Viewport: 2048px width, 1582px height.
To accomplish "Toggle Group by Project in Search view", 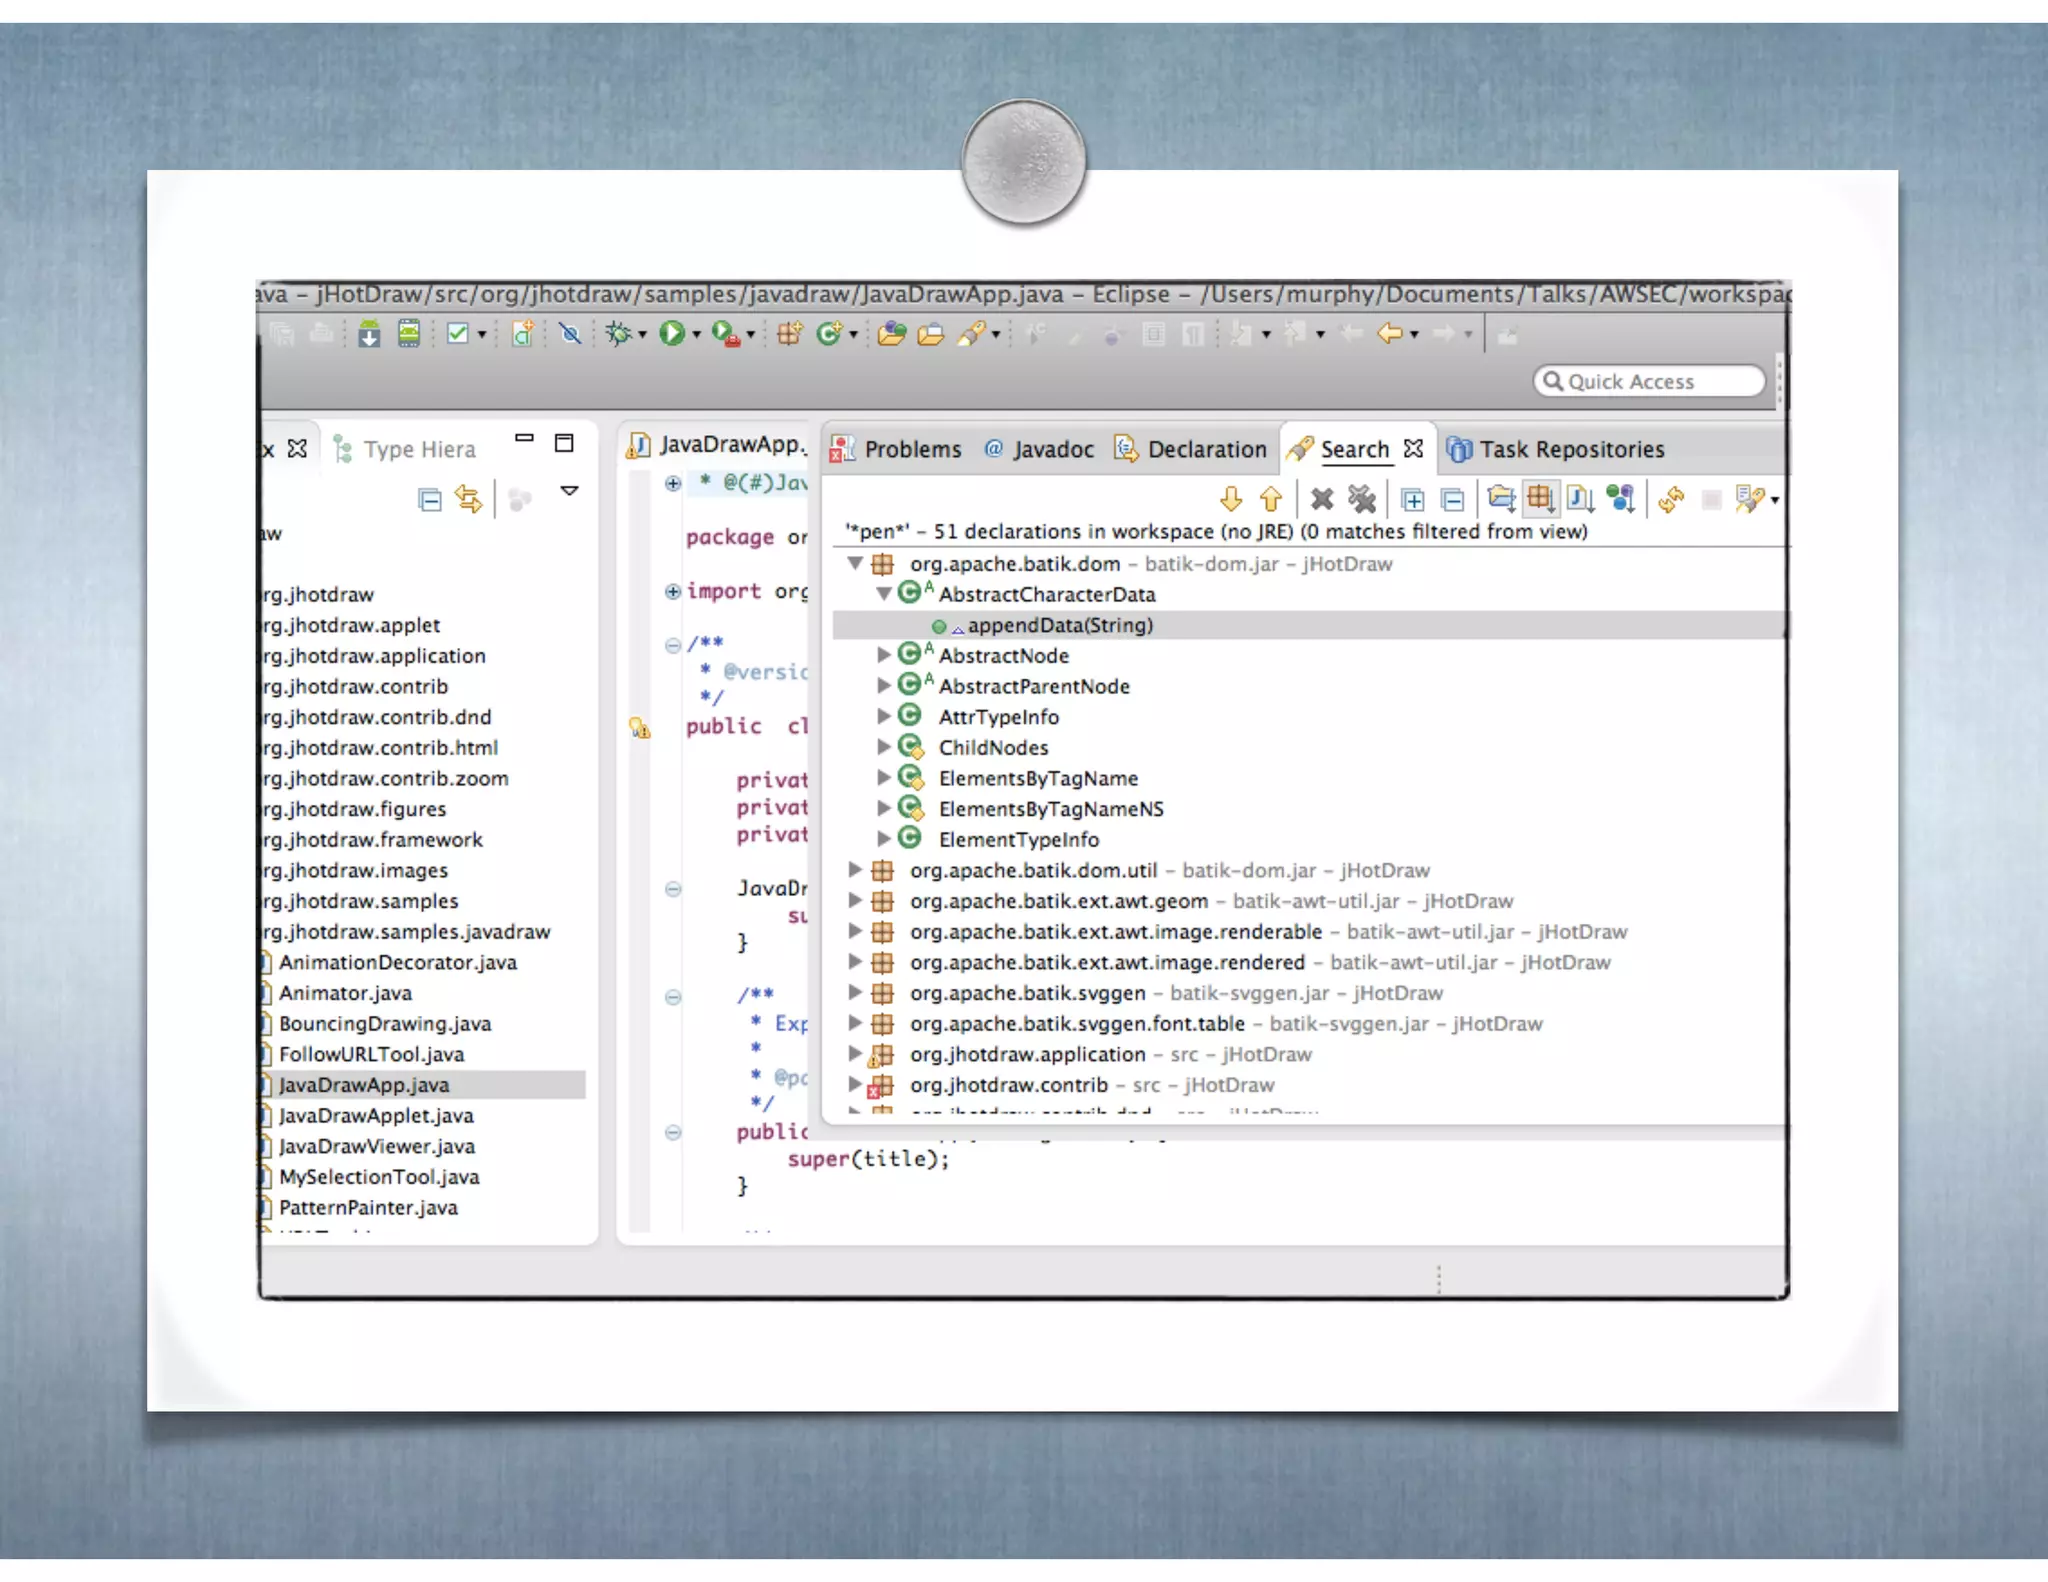I will pyautogui.click(x=1500, y=499).
